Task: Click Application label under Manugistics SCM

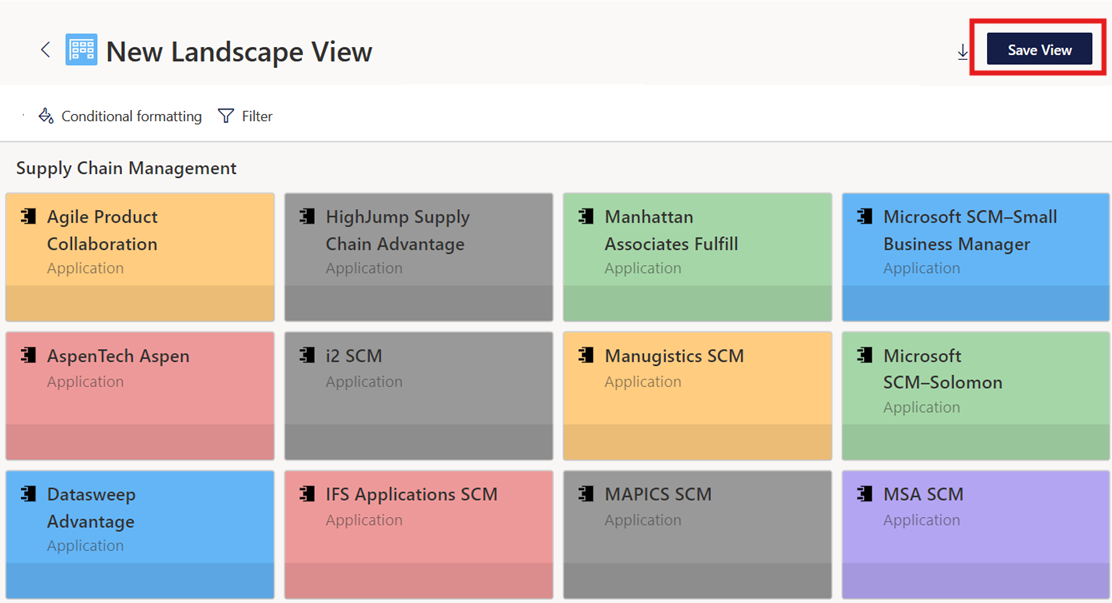Action: pos(643,382)
